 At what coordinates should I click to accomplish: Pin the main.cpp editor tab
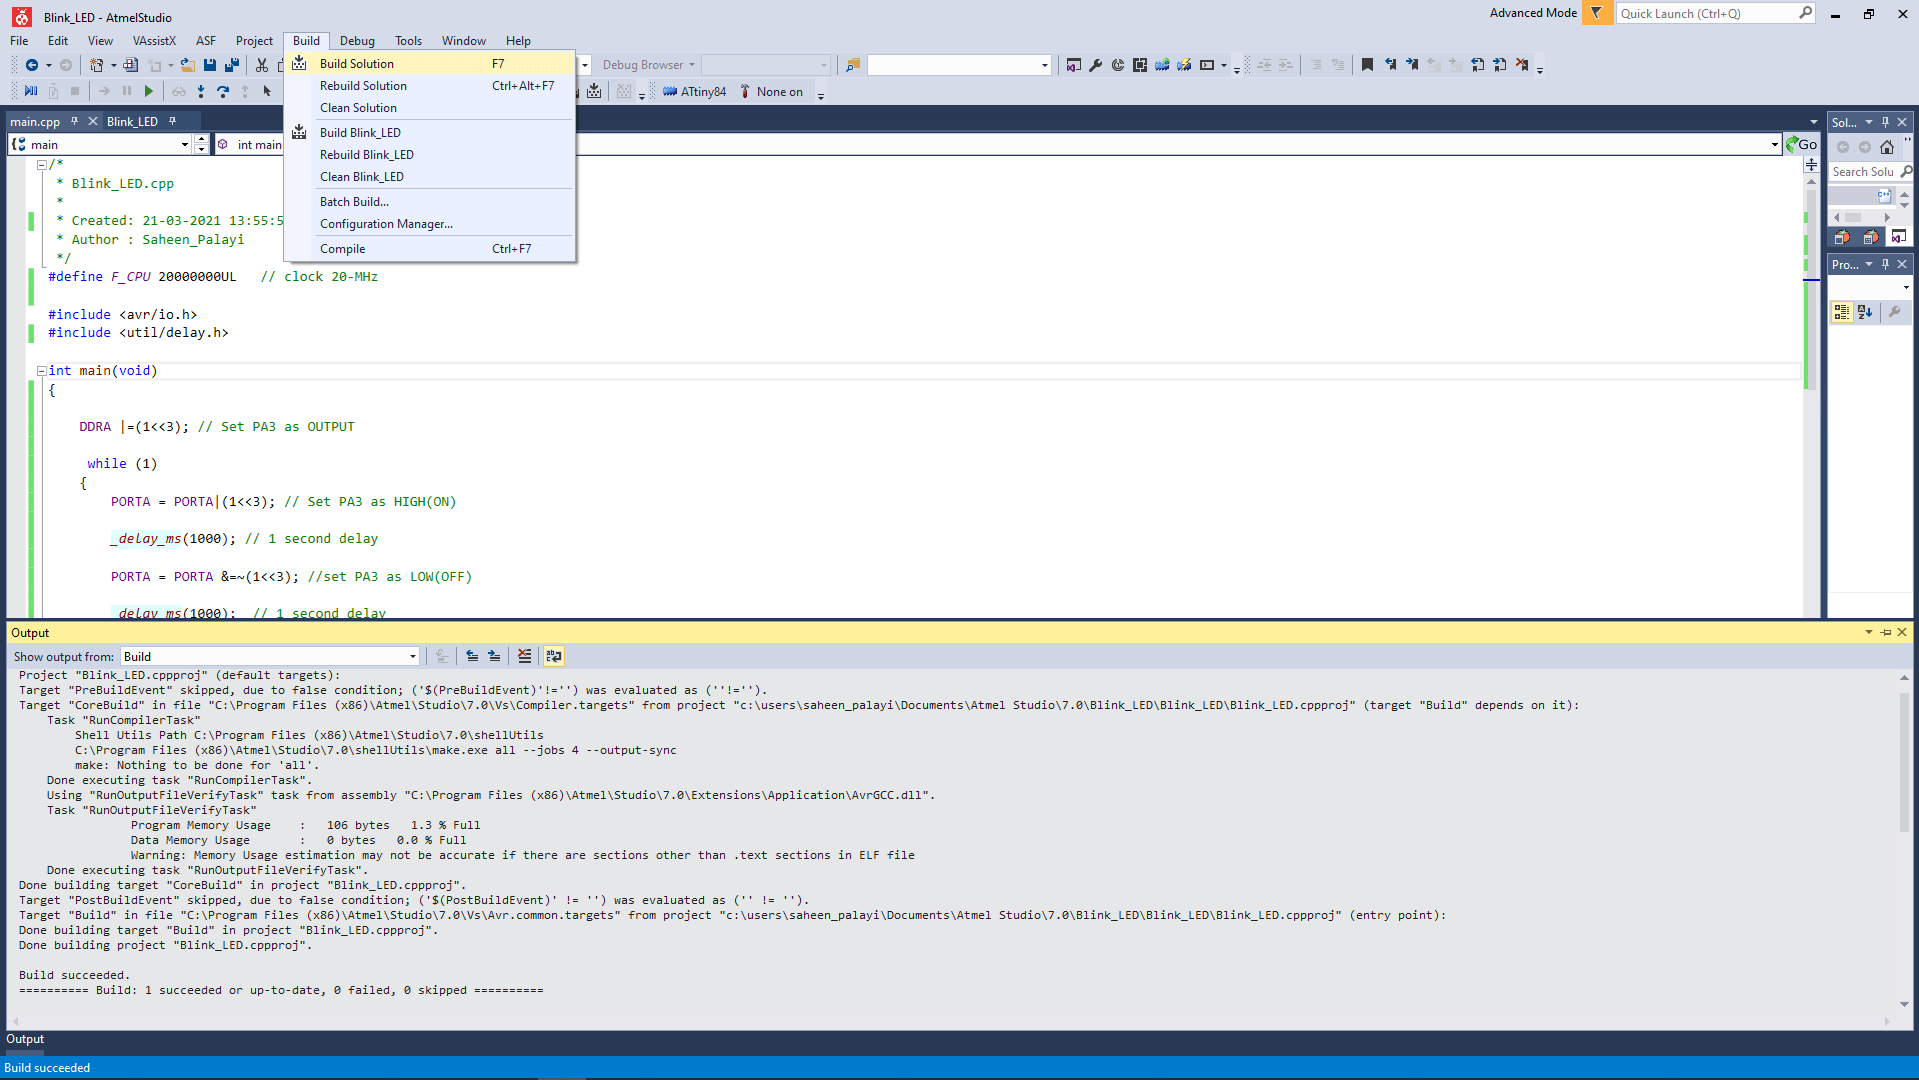tap(74, 121)
